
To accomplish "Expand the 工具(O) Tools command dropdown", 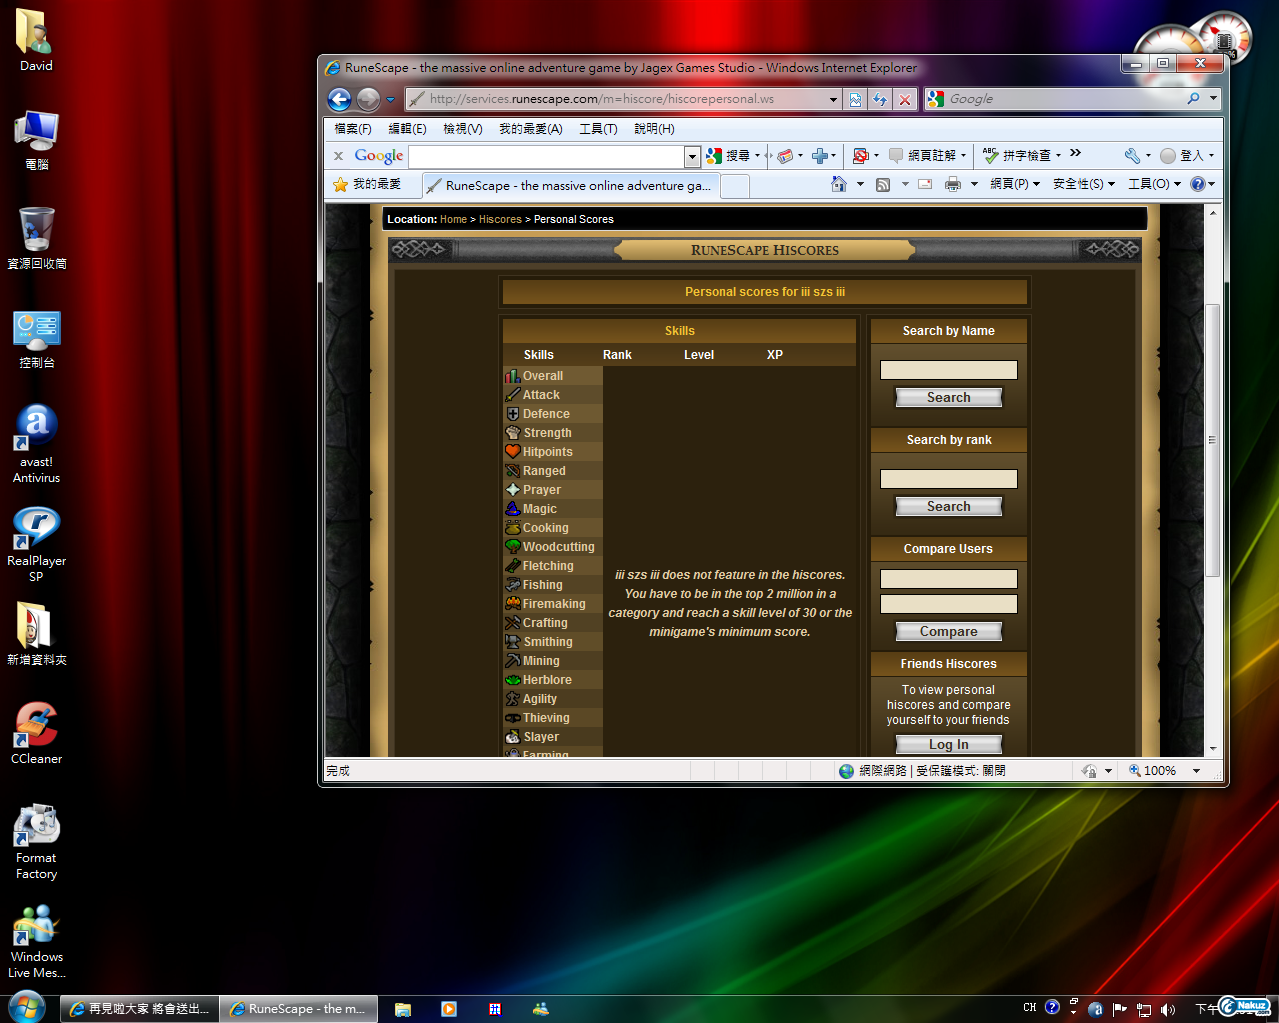I will tap(1177, 184).
